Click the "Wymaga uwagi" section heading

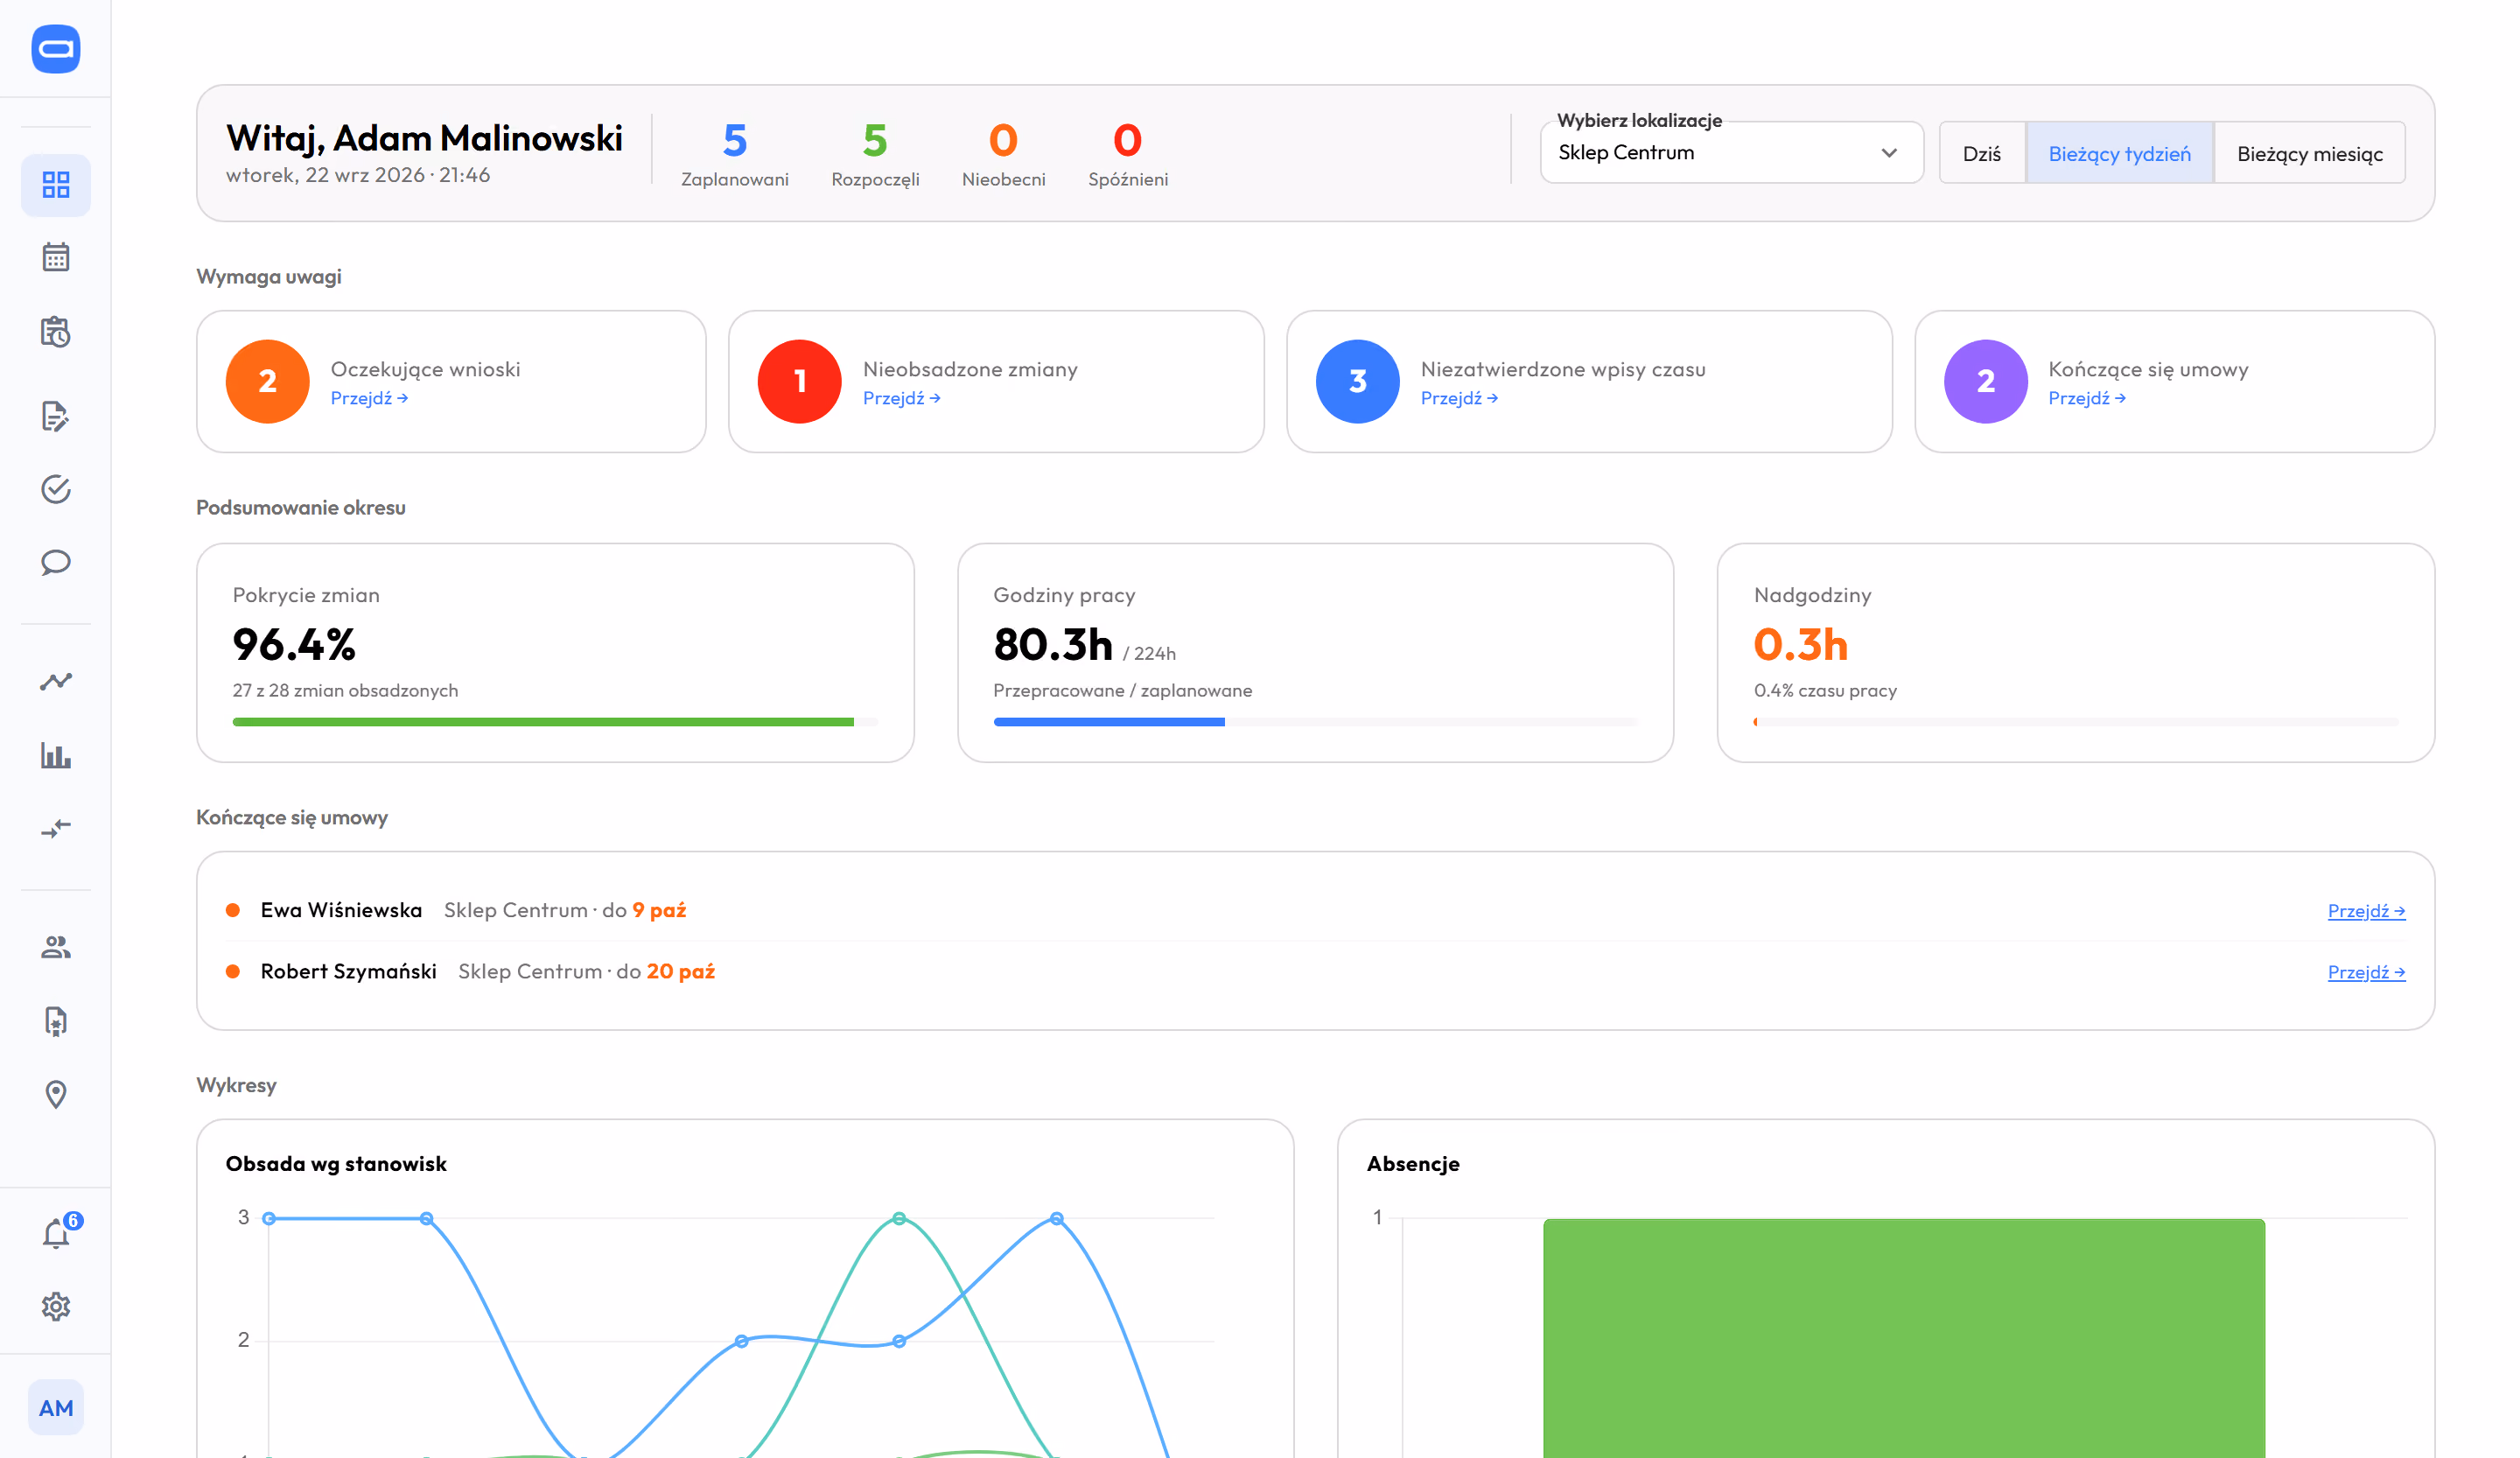[x=269, y=276]
